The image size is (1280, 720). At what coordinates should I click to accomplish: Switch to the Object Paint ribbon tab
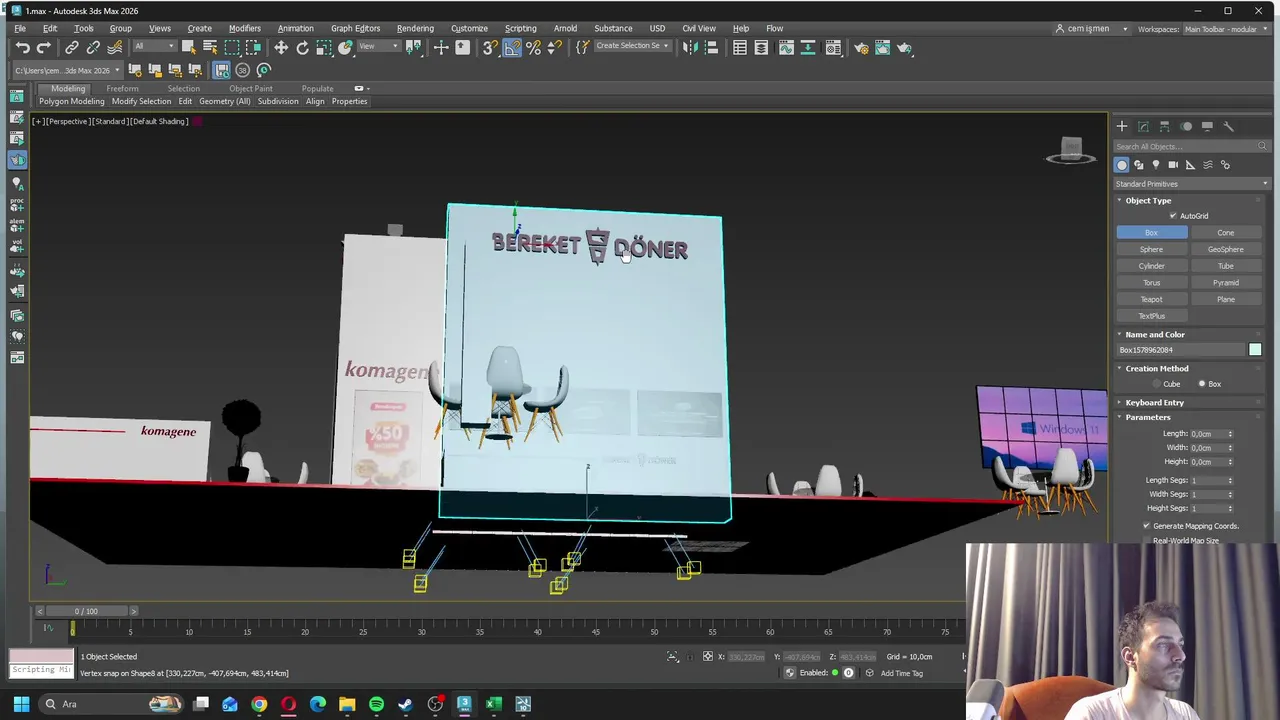(x=250, y=89)
